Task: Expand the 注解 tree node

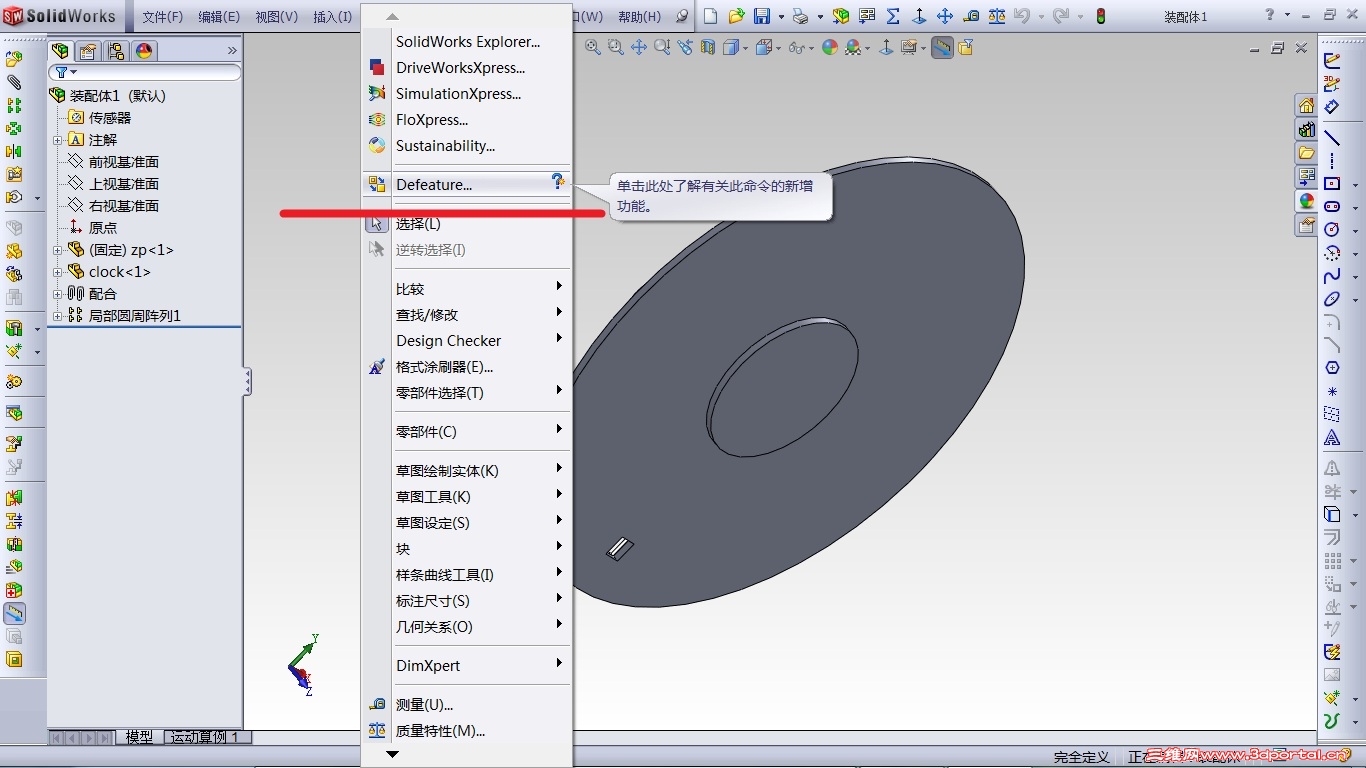Action: coord(58,140)
